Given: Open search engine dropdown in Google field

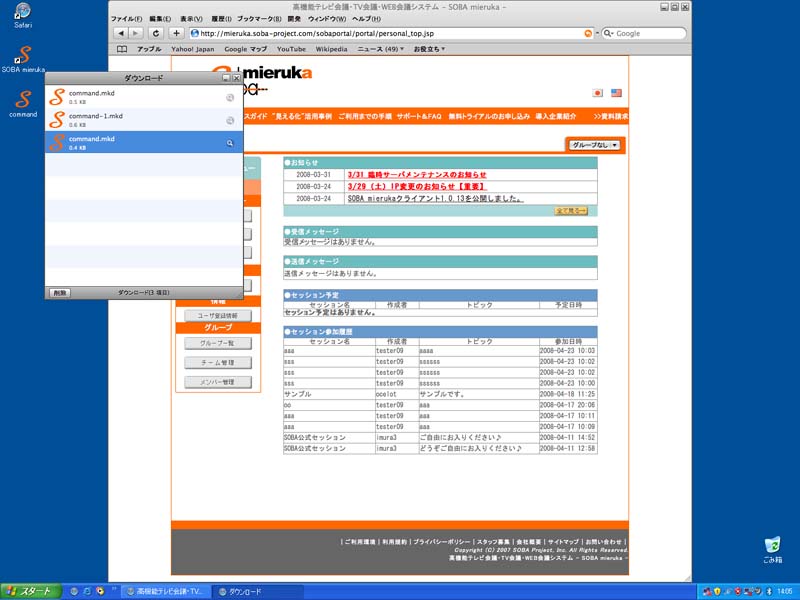Looking at the screenshot, I should point(608,33).
